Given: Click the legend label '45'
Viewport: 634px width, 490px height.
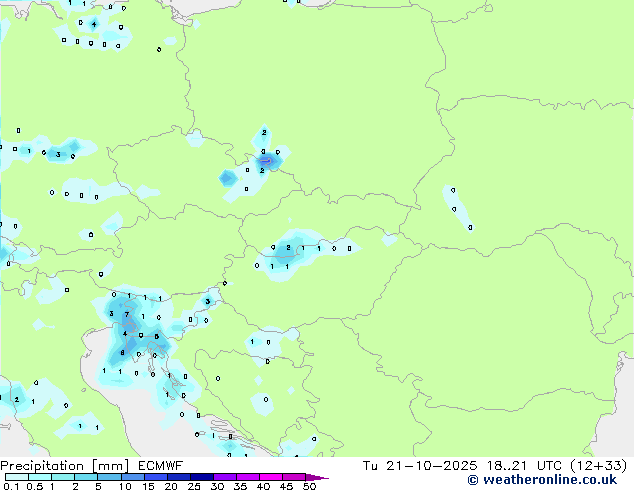Looking at the screenshot, I should 286,486.
